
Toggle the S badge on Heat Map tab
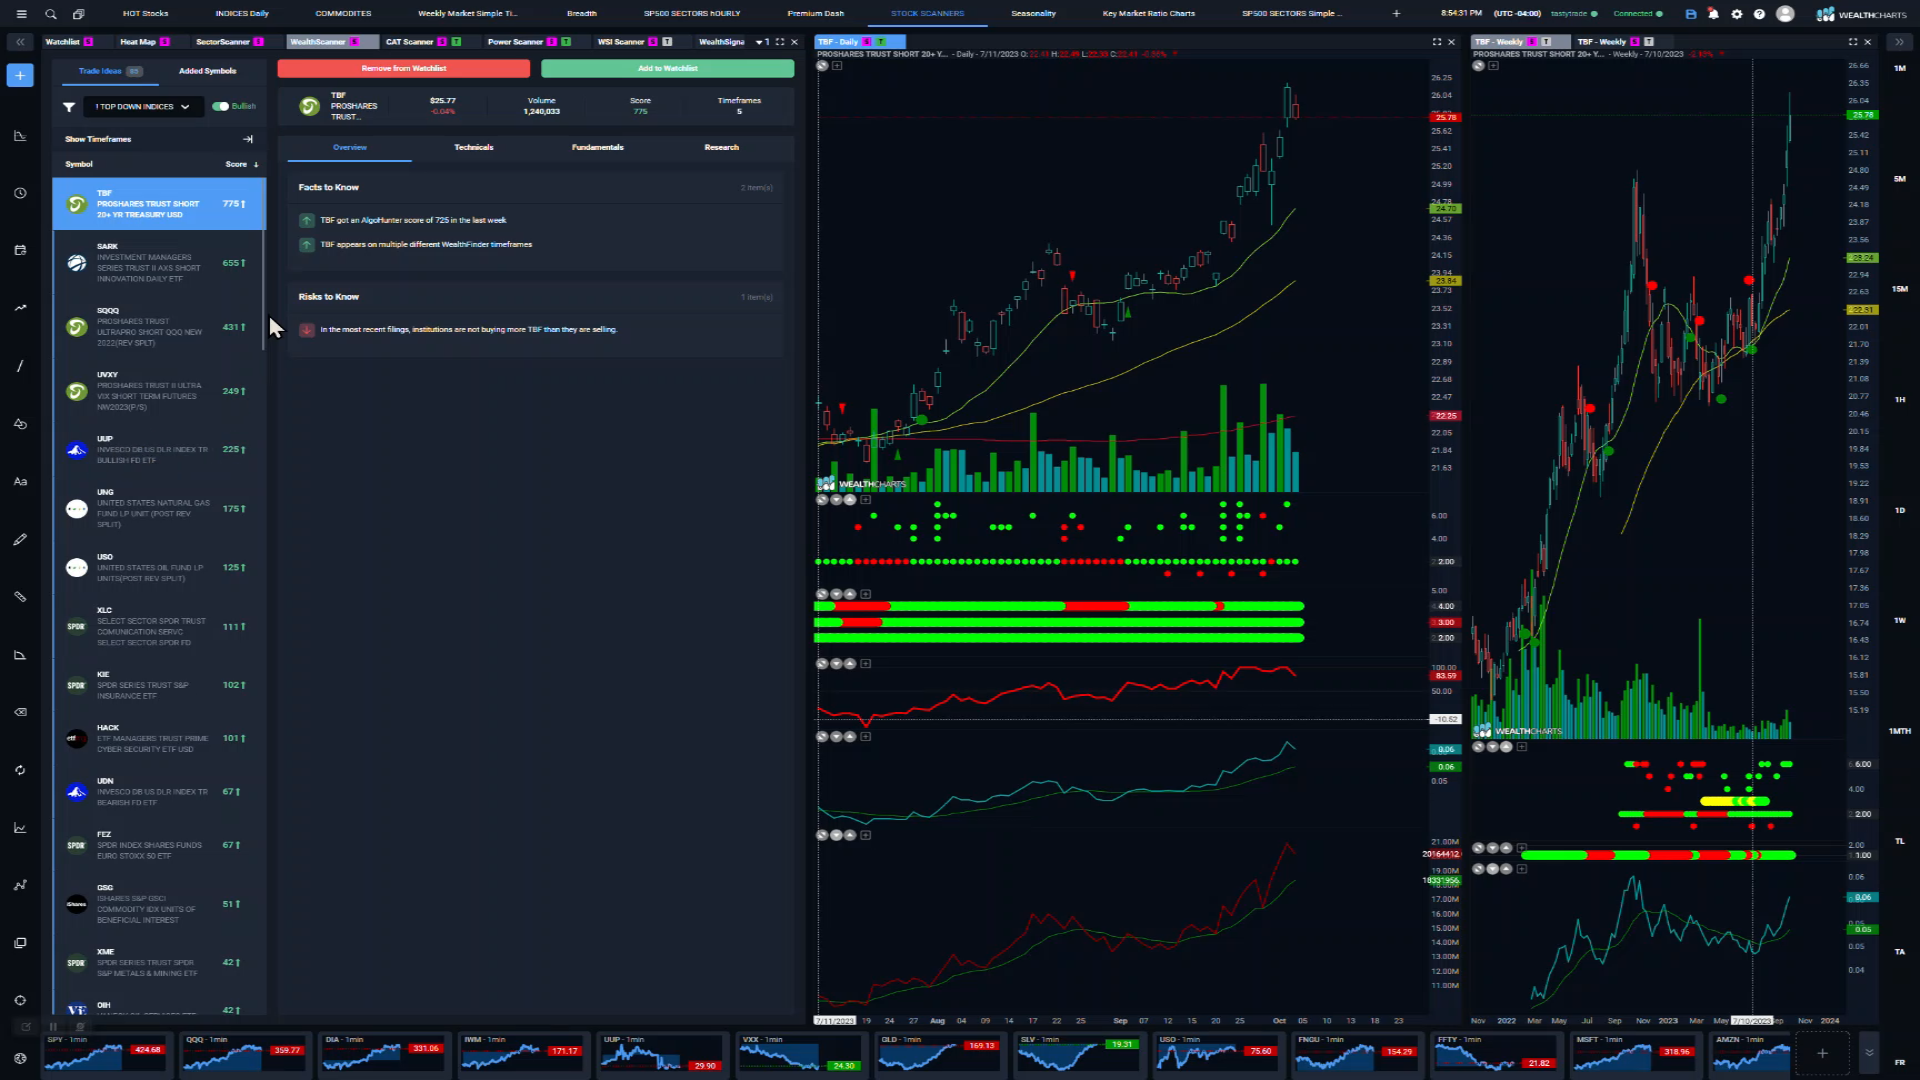coord(164,42)
